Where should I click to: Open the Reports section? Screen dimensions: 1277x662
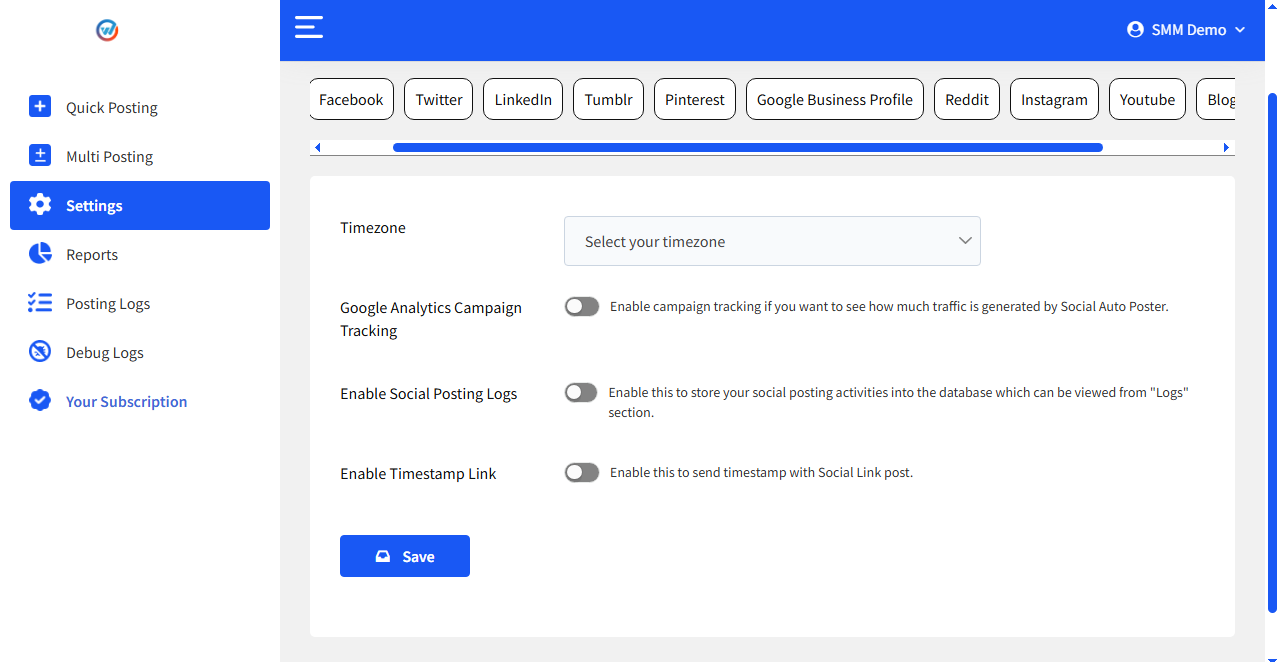(140, 254)
